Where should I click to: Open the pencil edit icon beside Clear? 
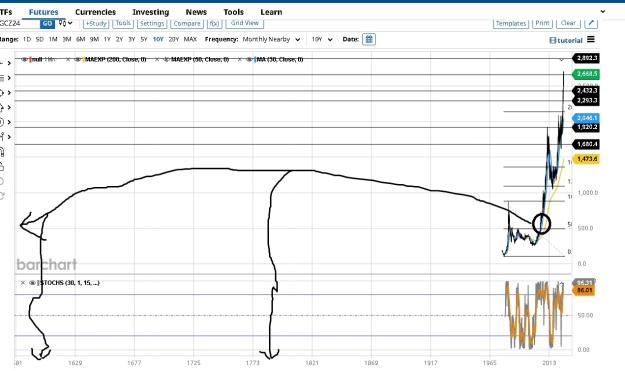(591, 23)
